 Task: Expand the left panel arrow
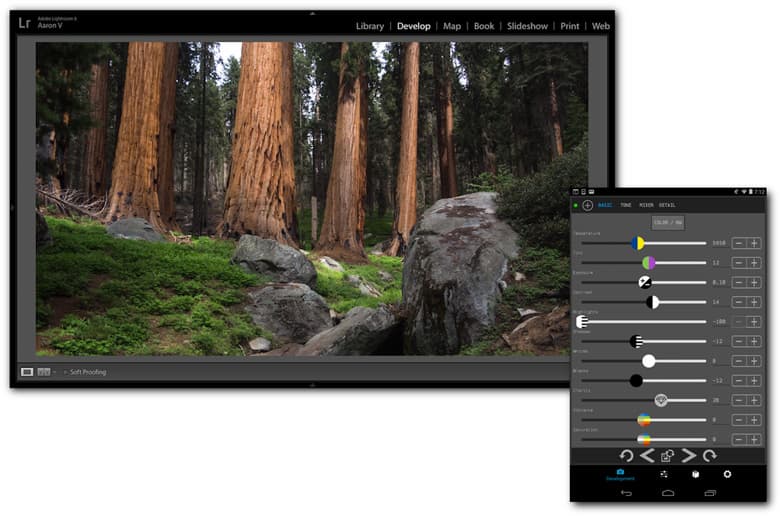[12, 207]
